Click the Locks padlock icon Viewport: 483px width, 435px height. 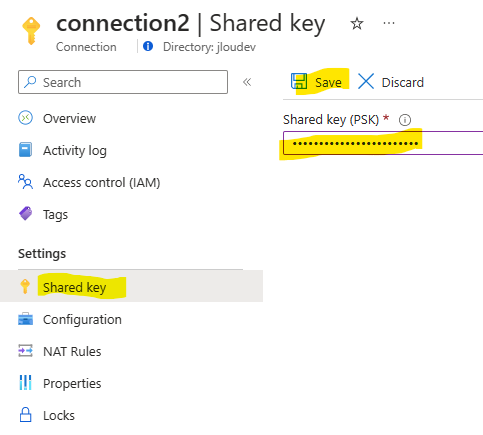tap(25, 415)
